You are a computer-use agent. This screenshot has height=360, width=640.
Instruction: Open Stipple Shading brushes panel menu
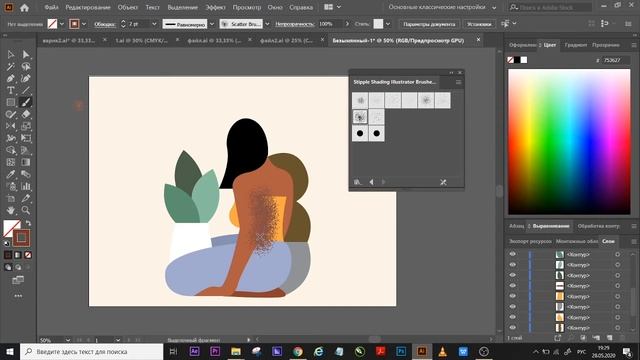pos(458,82)
